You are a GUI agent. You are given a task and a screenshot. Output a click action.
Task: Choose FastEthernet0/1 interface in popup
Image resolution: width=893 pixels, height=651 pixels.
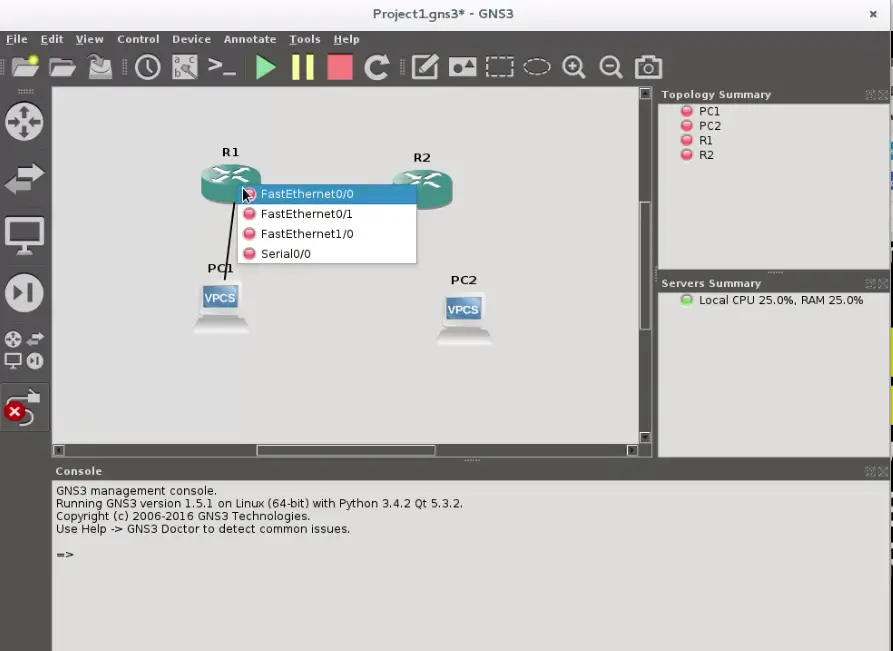click(327, 214)
